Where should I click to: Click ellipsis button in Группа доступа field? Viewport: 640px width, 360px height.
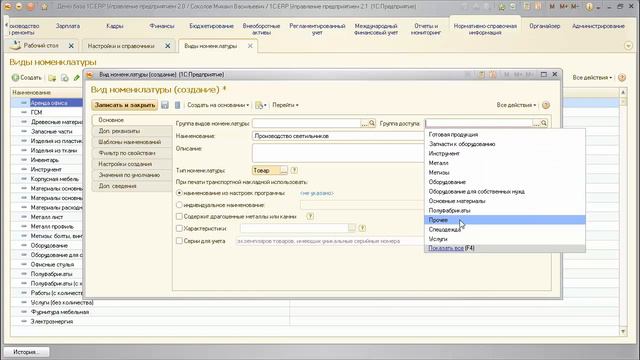(536, 123)
